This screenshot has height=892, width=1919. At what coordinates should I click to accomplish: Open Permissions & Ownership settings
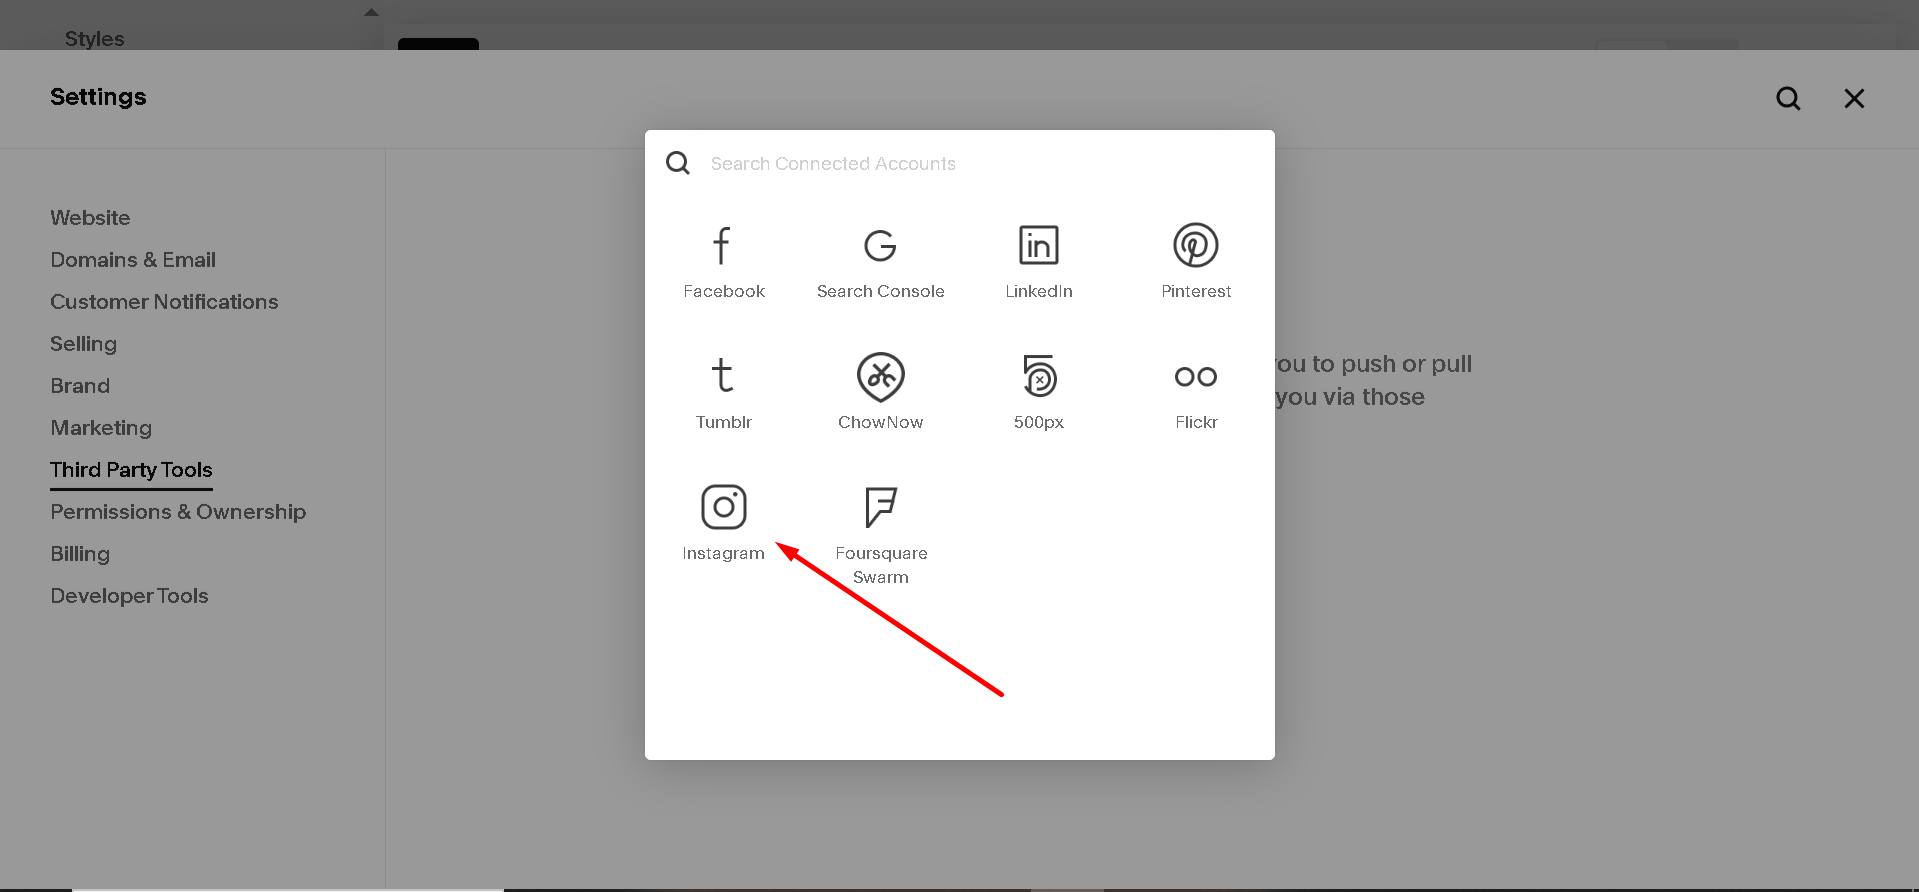[178, 512]
